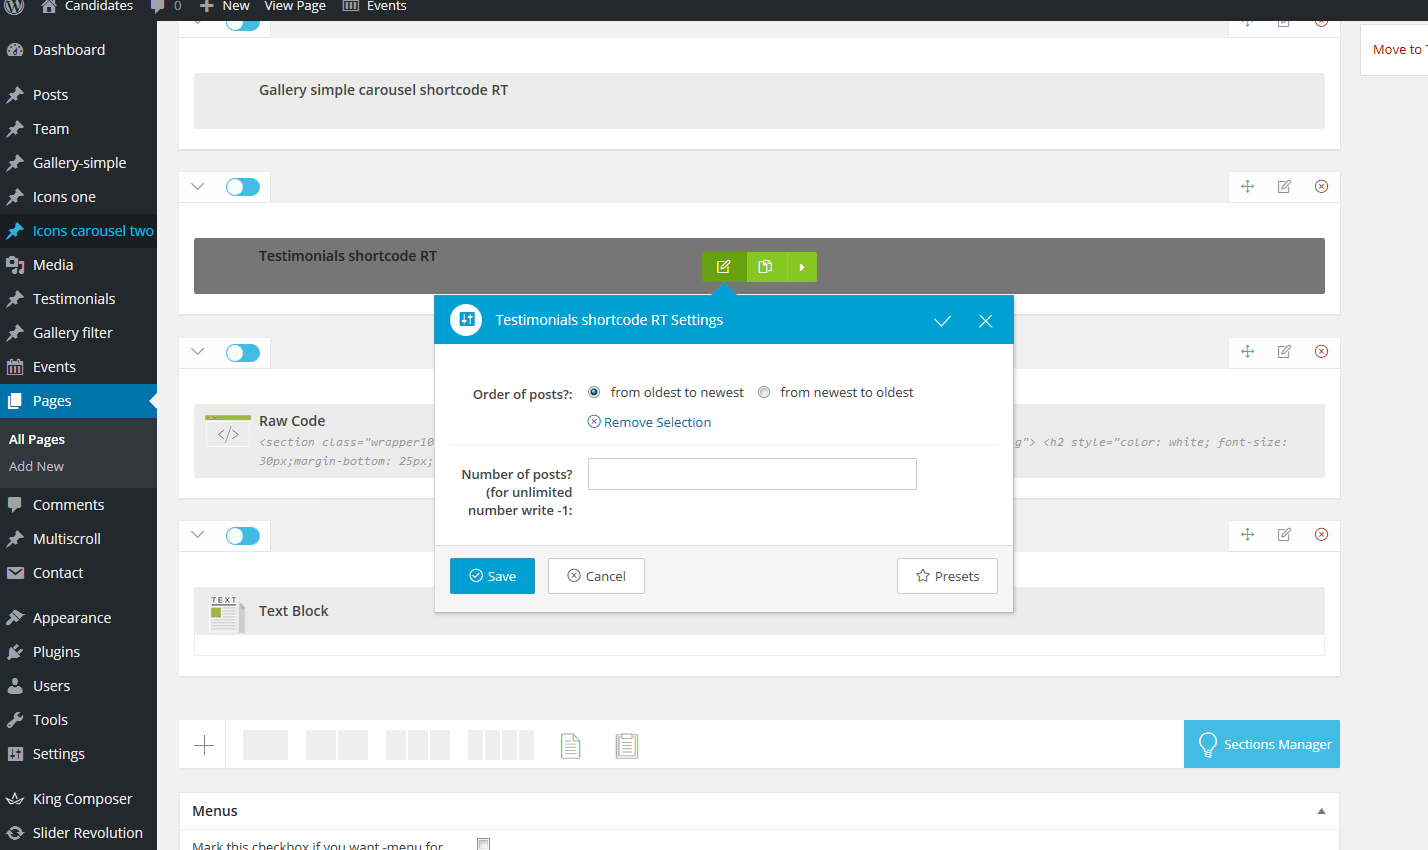
Task: Collapse the Menus panel arrow
Action: pos(1321,811)
